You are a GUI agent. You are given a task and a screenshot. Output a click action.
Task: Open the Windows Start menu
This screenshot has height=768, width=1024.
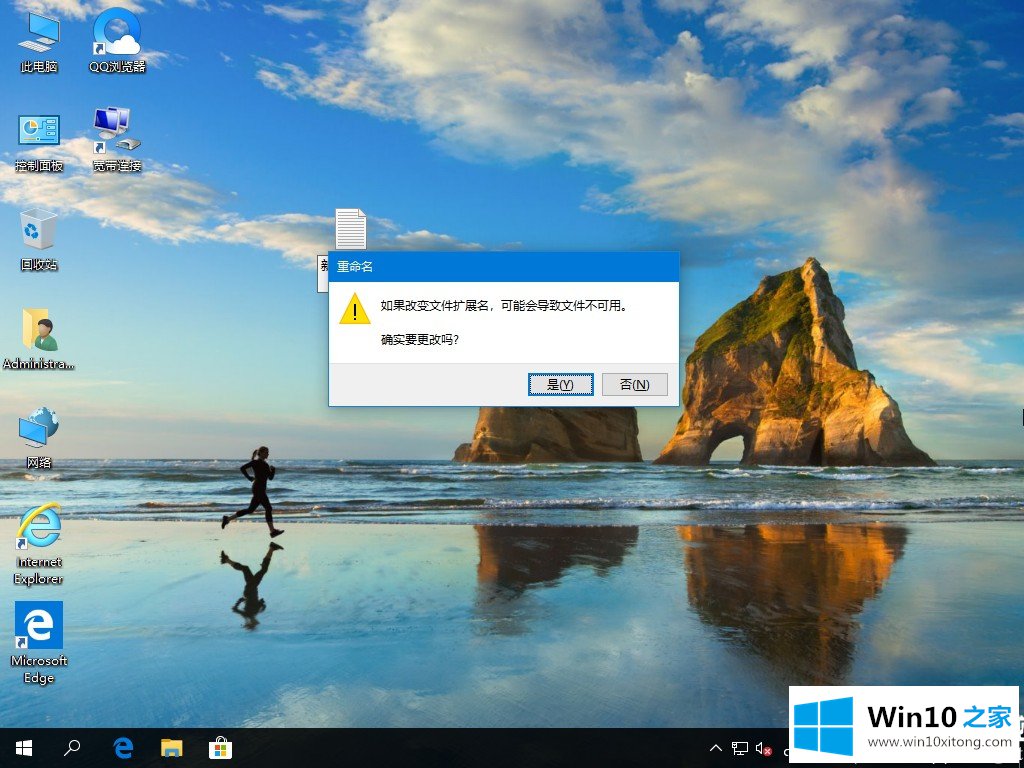point(24,748)
